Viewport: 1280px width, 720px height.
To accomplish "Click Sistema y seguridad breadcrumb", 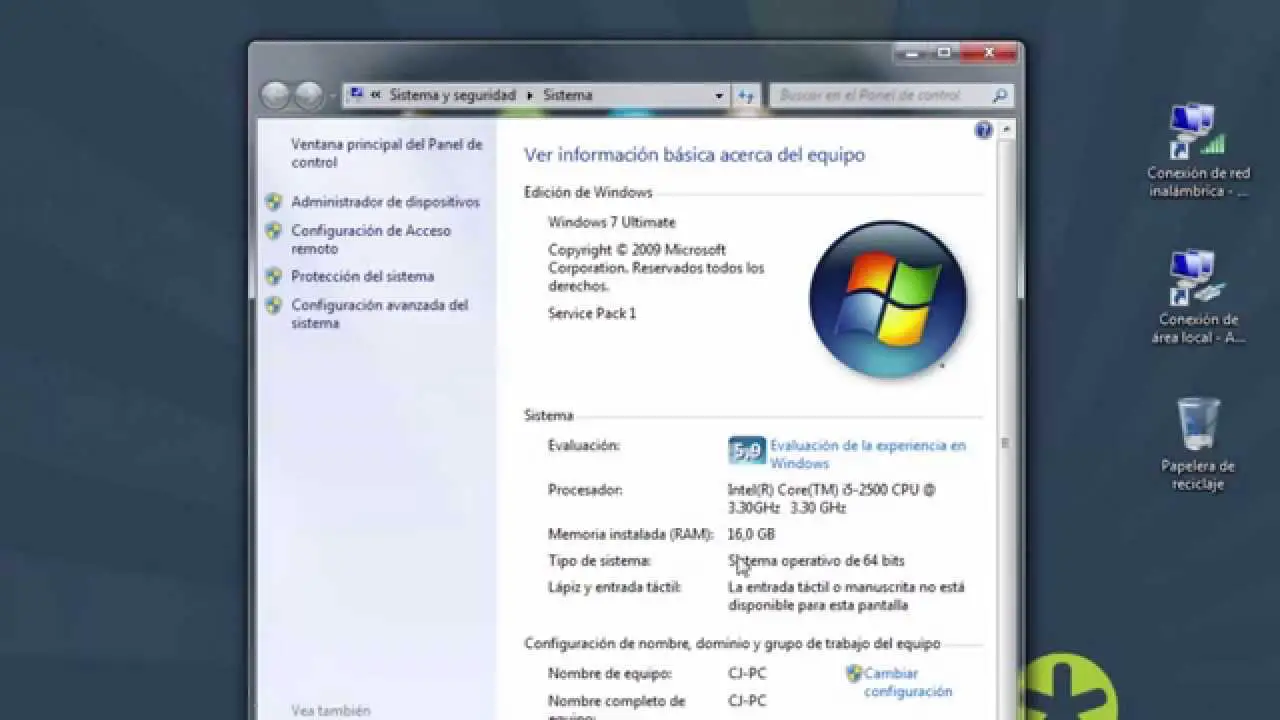I will point(452,96).
